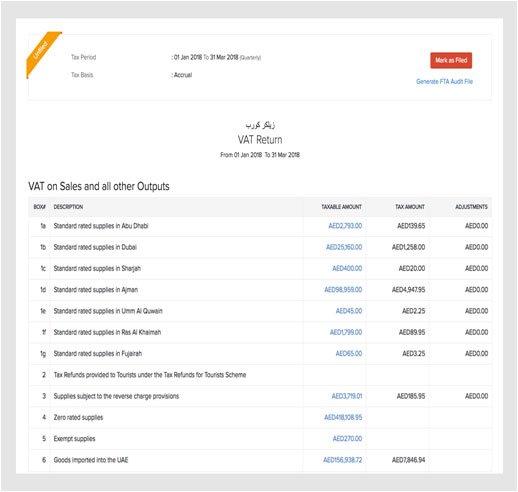This screenshot has height=492, width=518.
Task: Select text 'Standard rated supplies in Sharjah'
Action: pos(97,269)
